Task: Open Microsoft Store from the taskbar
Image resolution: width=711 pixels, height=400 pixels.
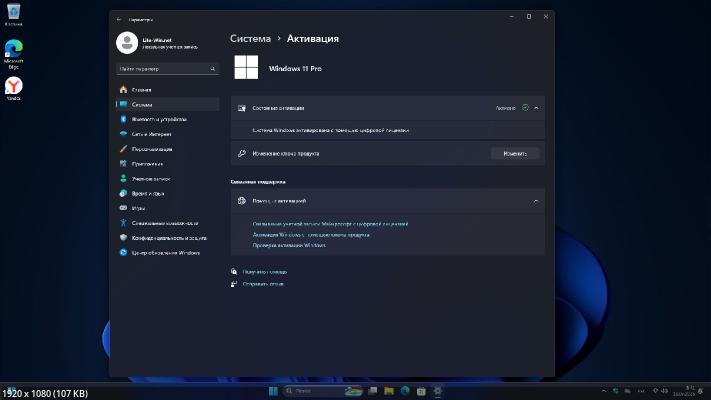Action: [421, 391]
